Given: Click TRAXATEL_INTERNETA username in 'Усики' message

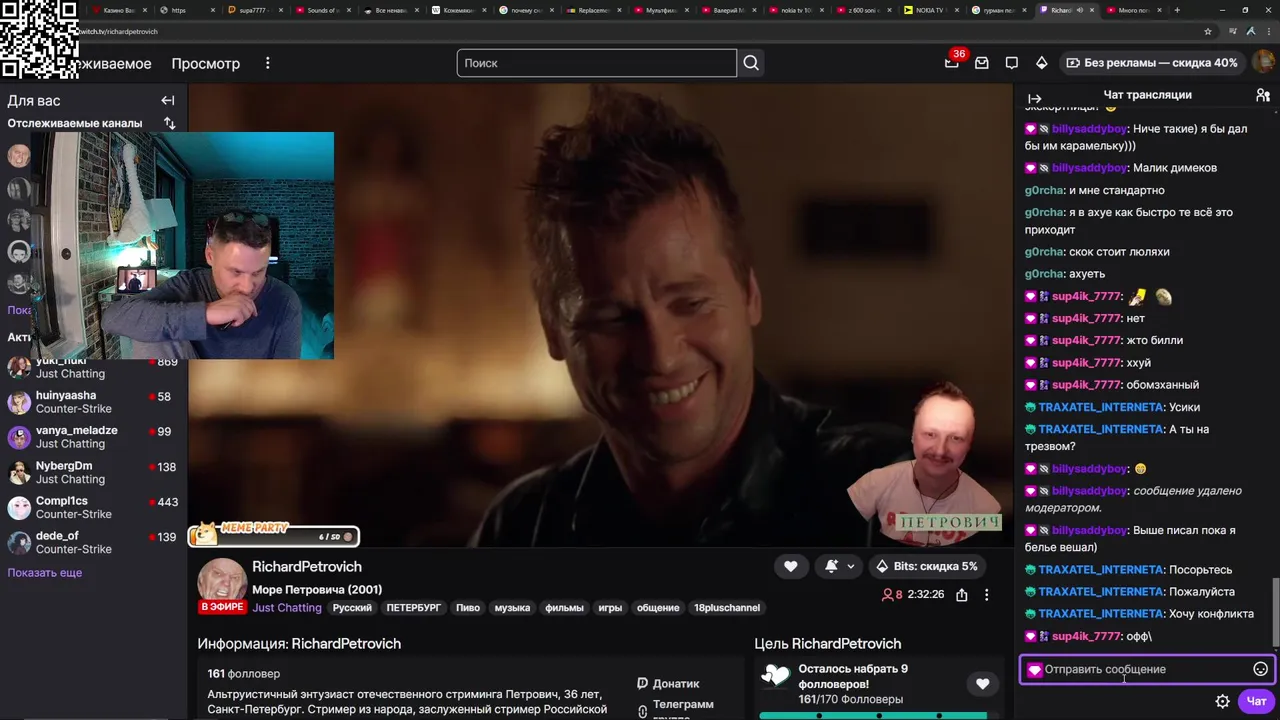Looking at the screenshot, I should coord(1101,407).
